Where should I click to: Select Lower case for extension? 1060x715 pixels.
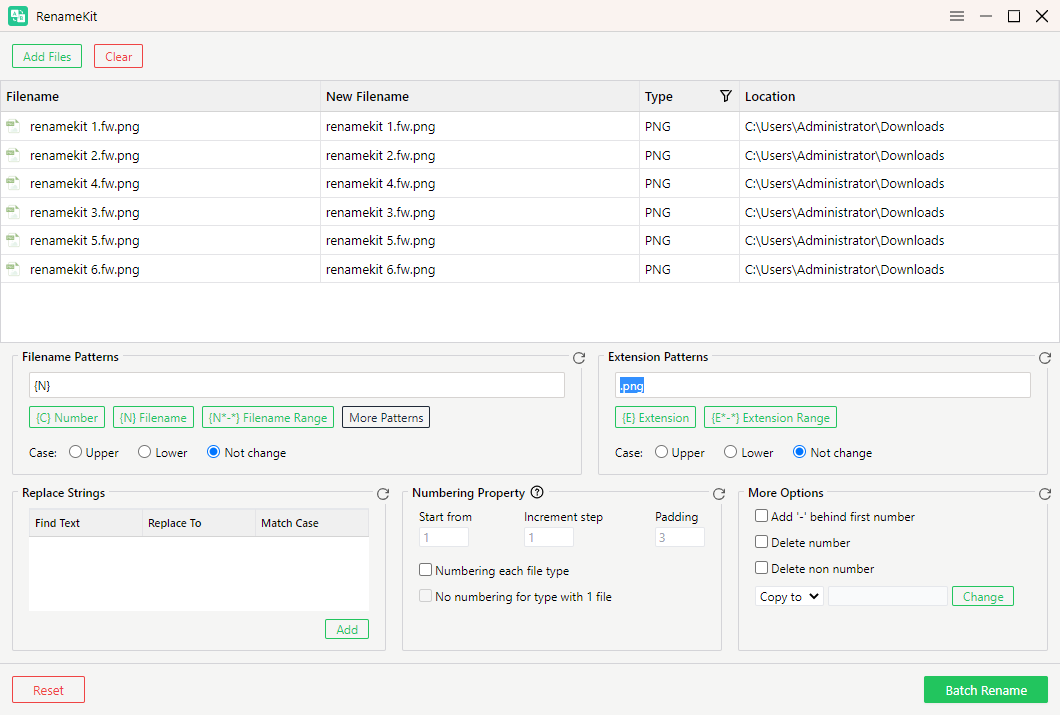[x=731, y=452]
